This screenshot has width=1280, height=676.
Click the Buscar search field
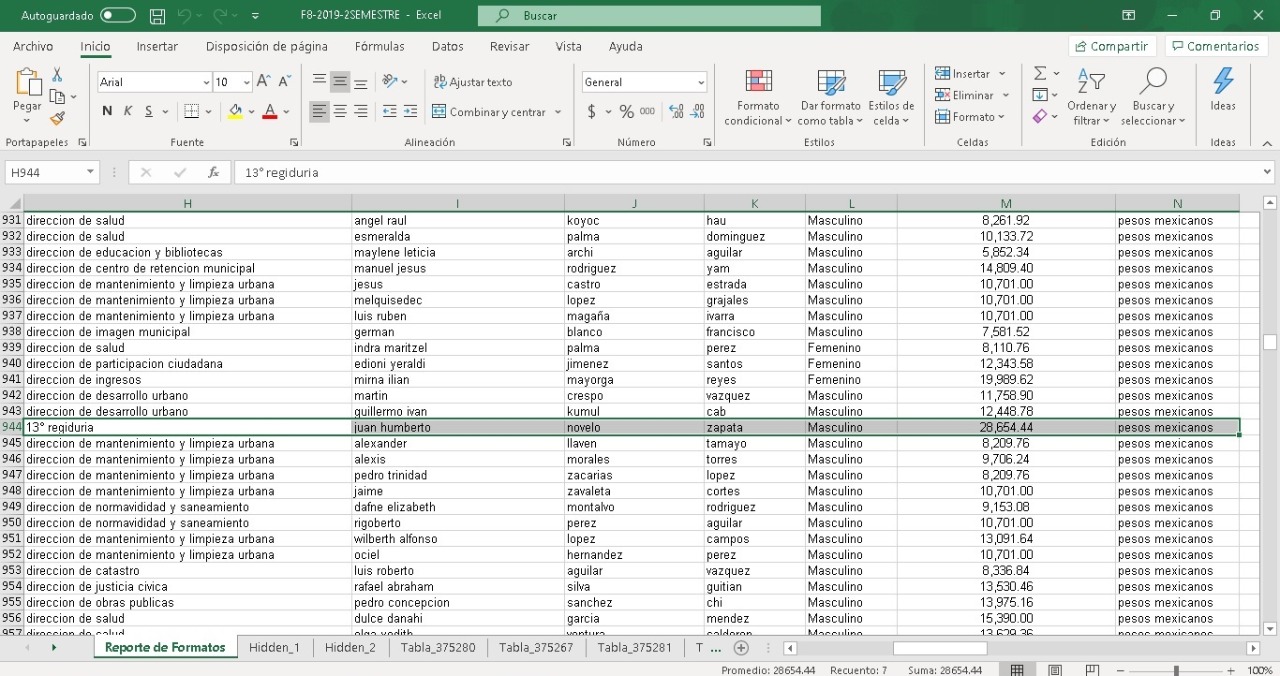(x=648, y=16)
